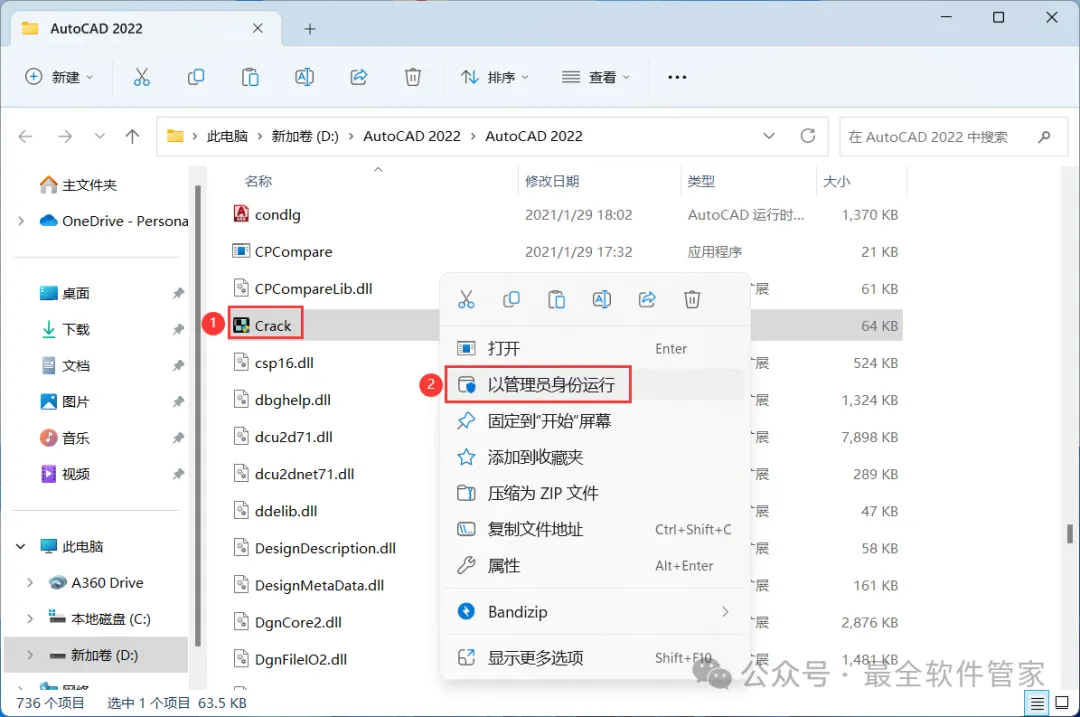The image size is (1080, 717).
Task: Choose 压缩为 ZIP 文件
Action: pyautogui.click(x=594, y=493)
